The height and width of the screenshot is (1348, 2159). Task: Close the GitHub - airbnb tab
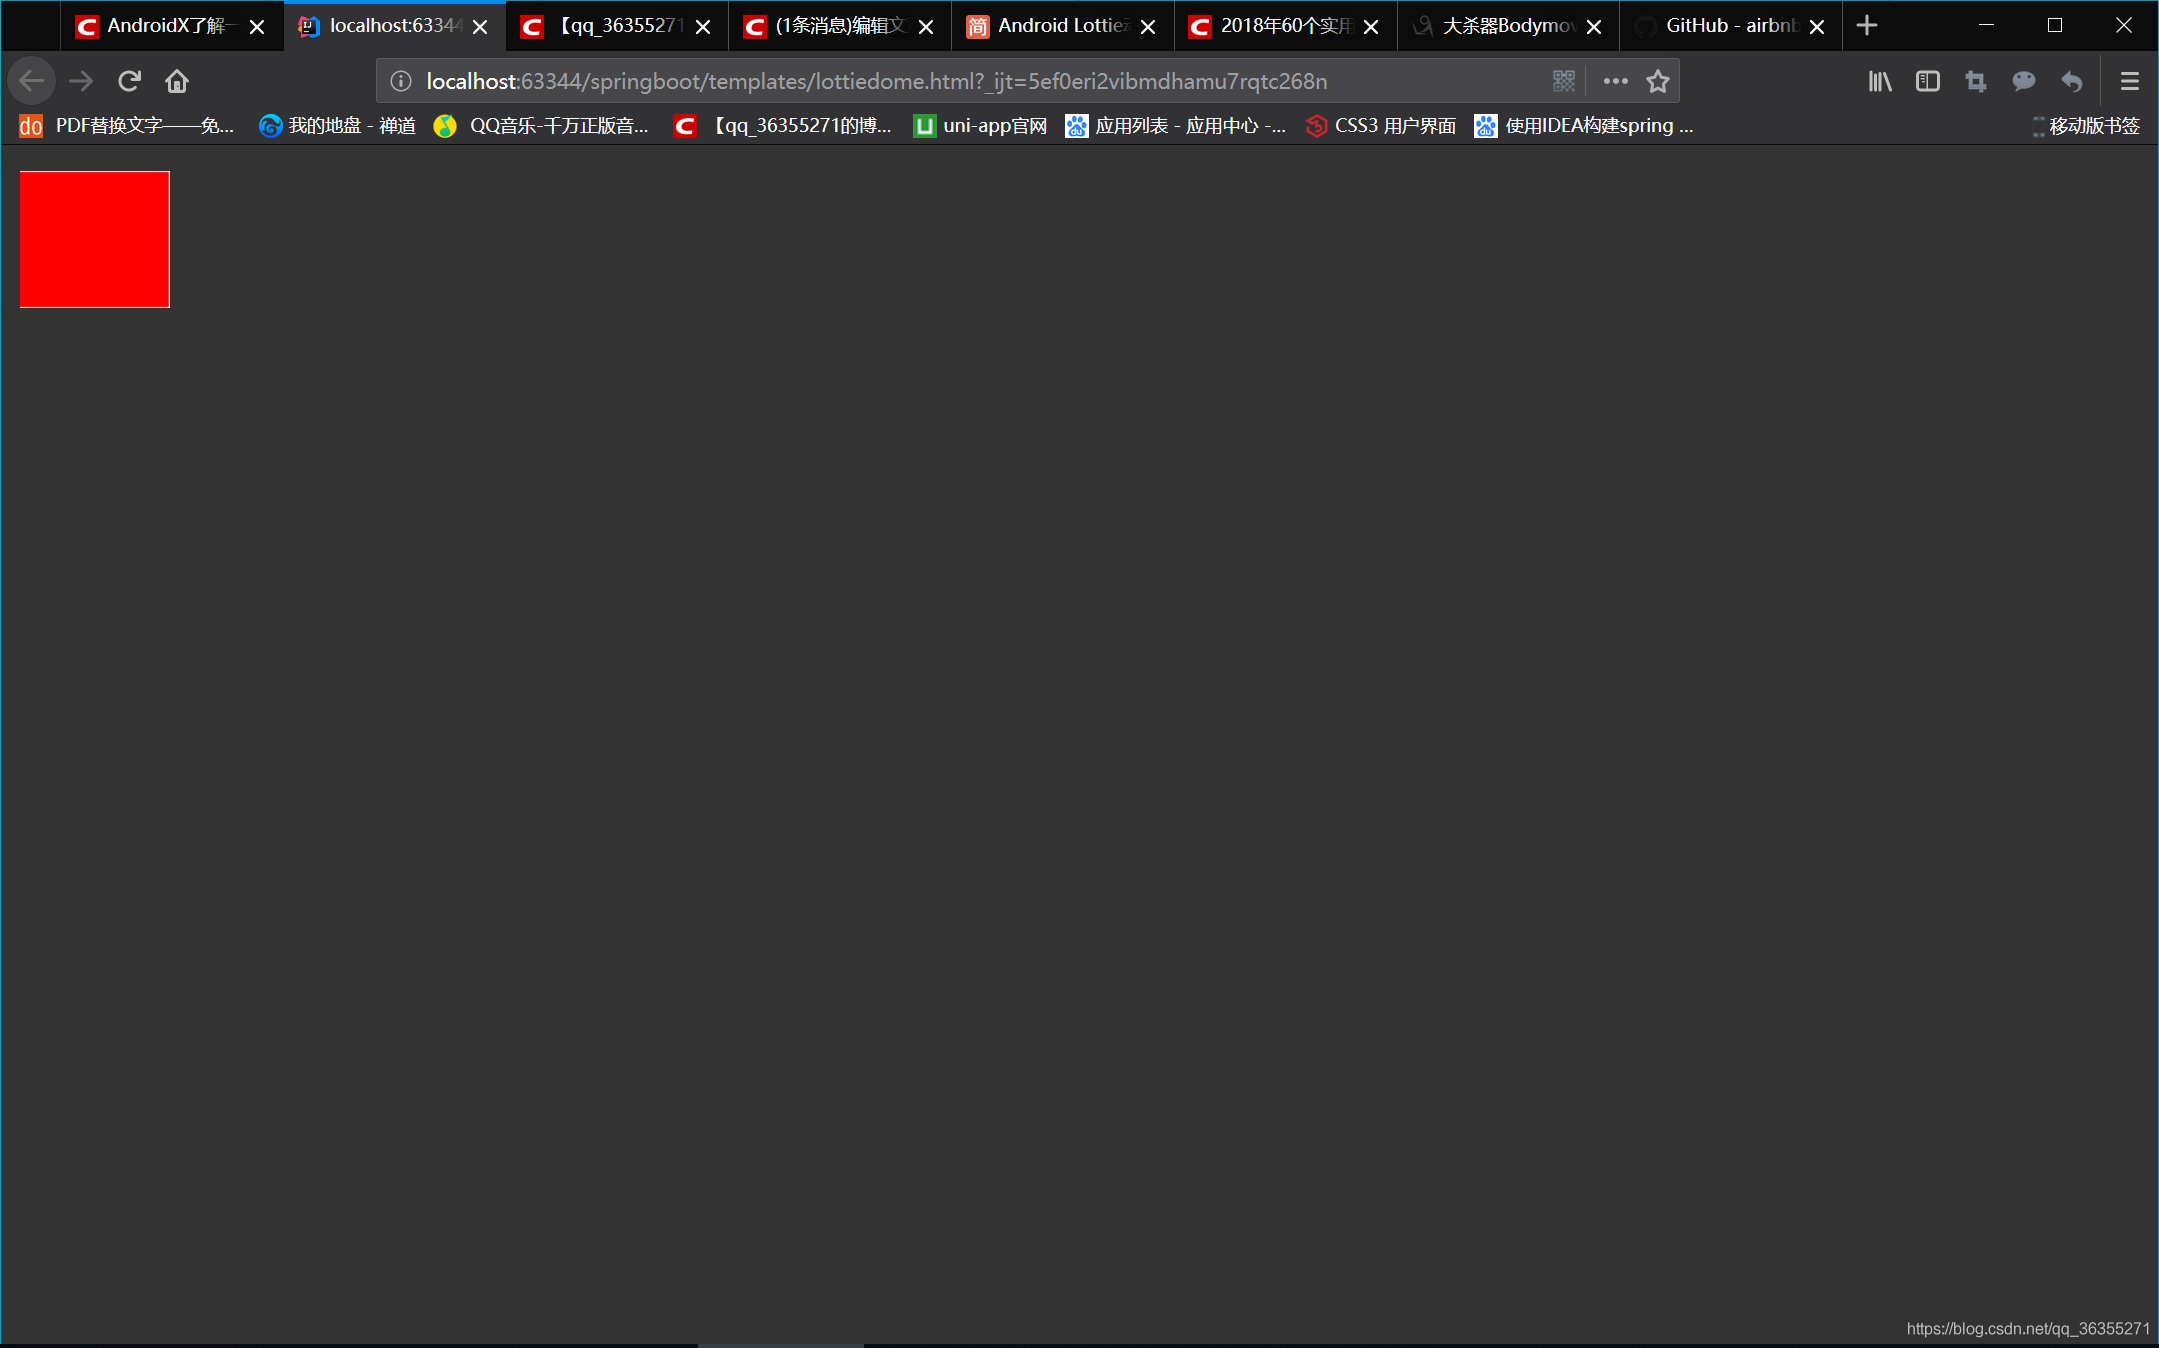pos(1817,27)
